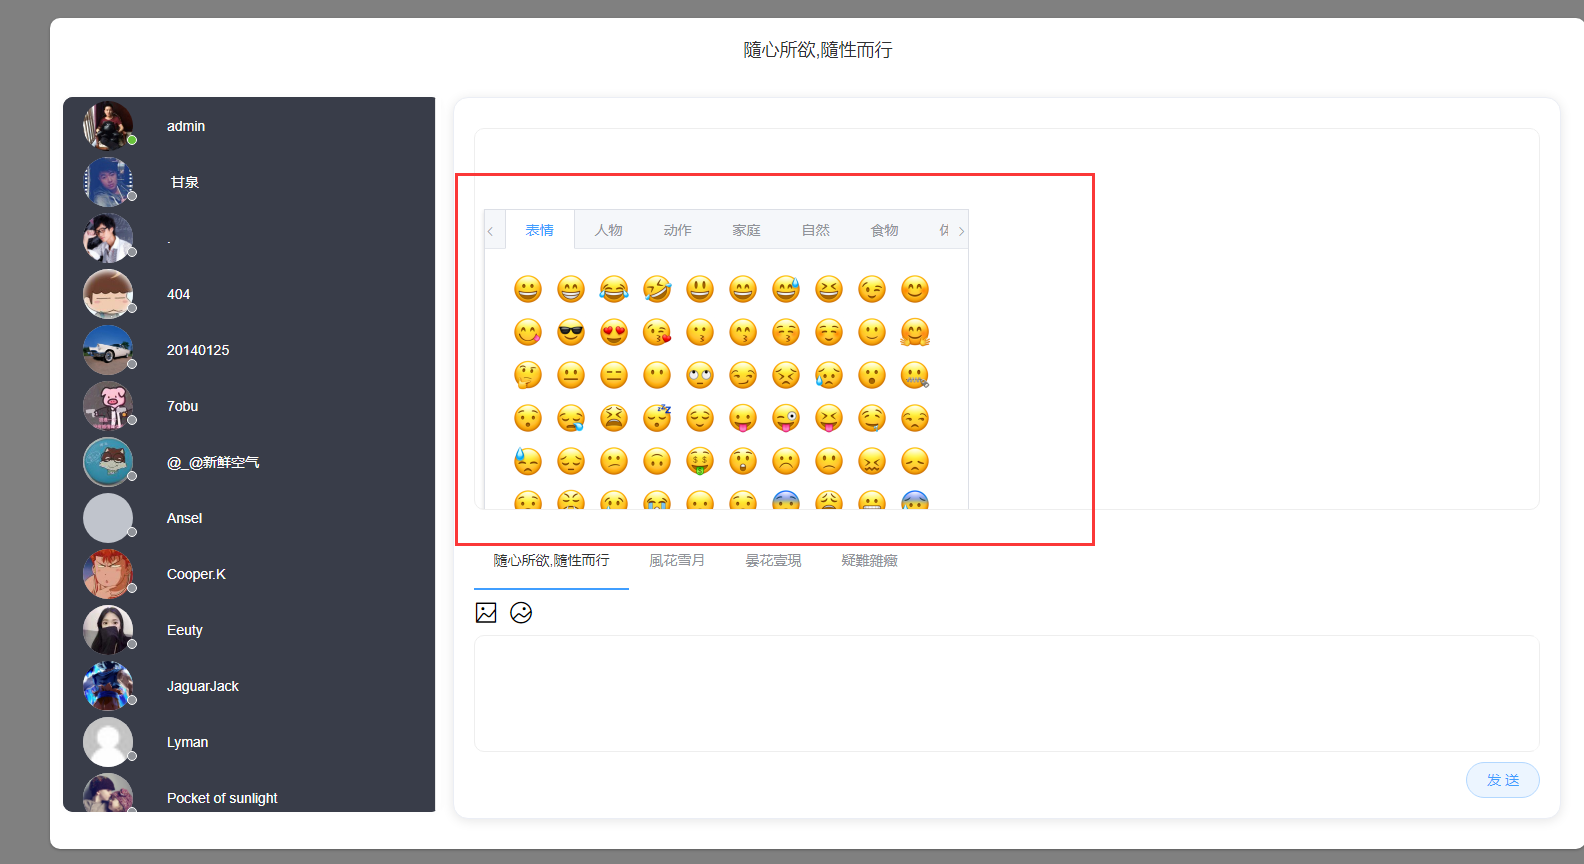Pick the sunglasses face emoji
Viewport: 1584px width, 864px height.
coord(571,332)
